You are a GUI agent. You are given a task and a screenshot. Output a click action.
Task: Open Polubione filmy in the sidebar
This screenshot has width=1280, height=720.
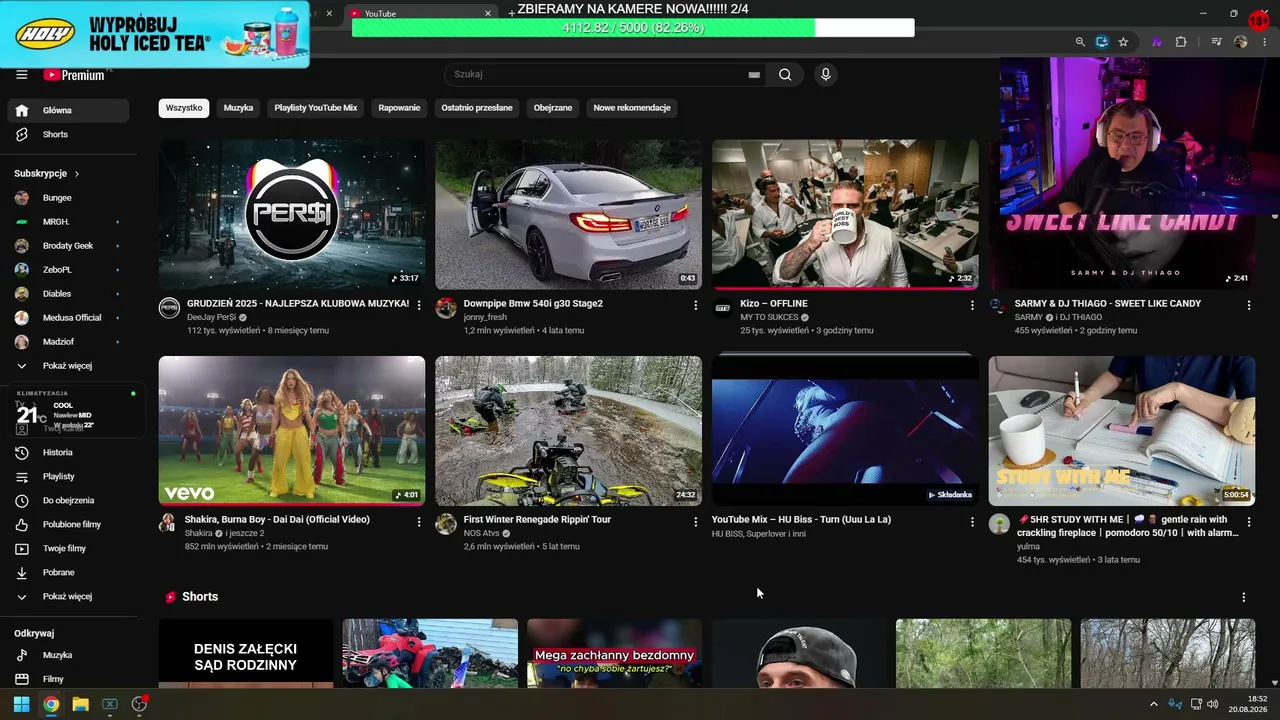(x=68, y=524)
